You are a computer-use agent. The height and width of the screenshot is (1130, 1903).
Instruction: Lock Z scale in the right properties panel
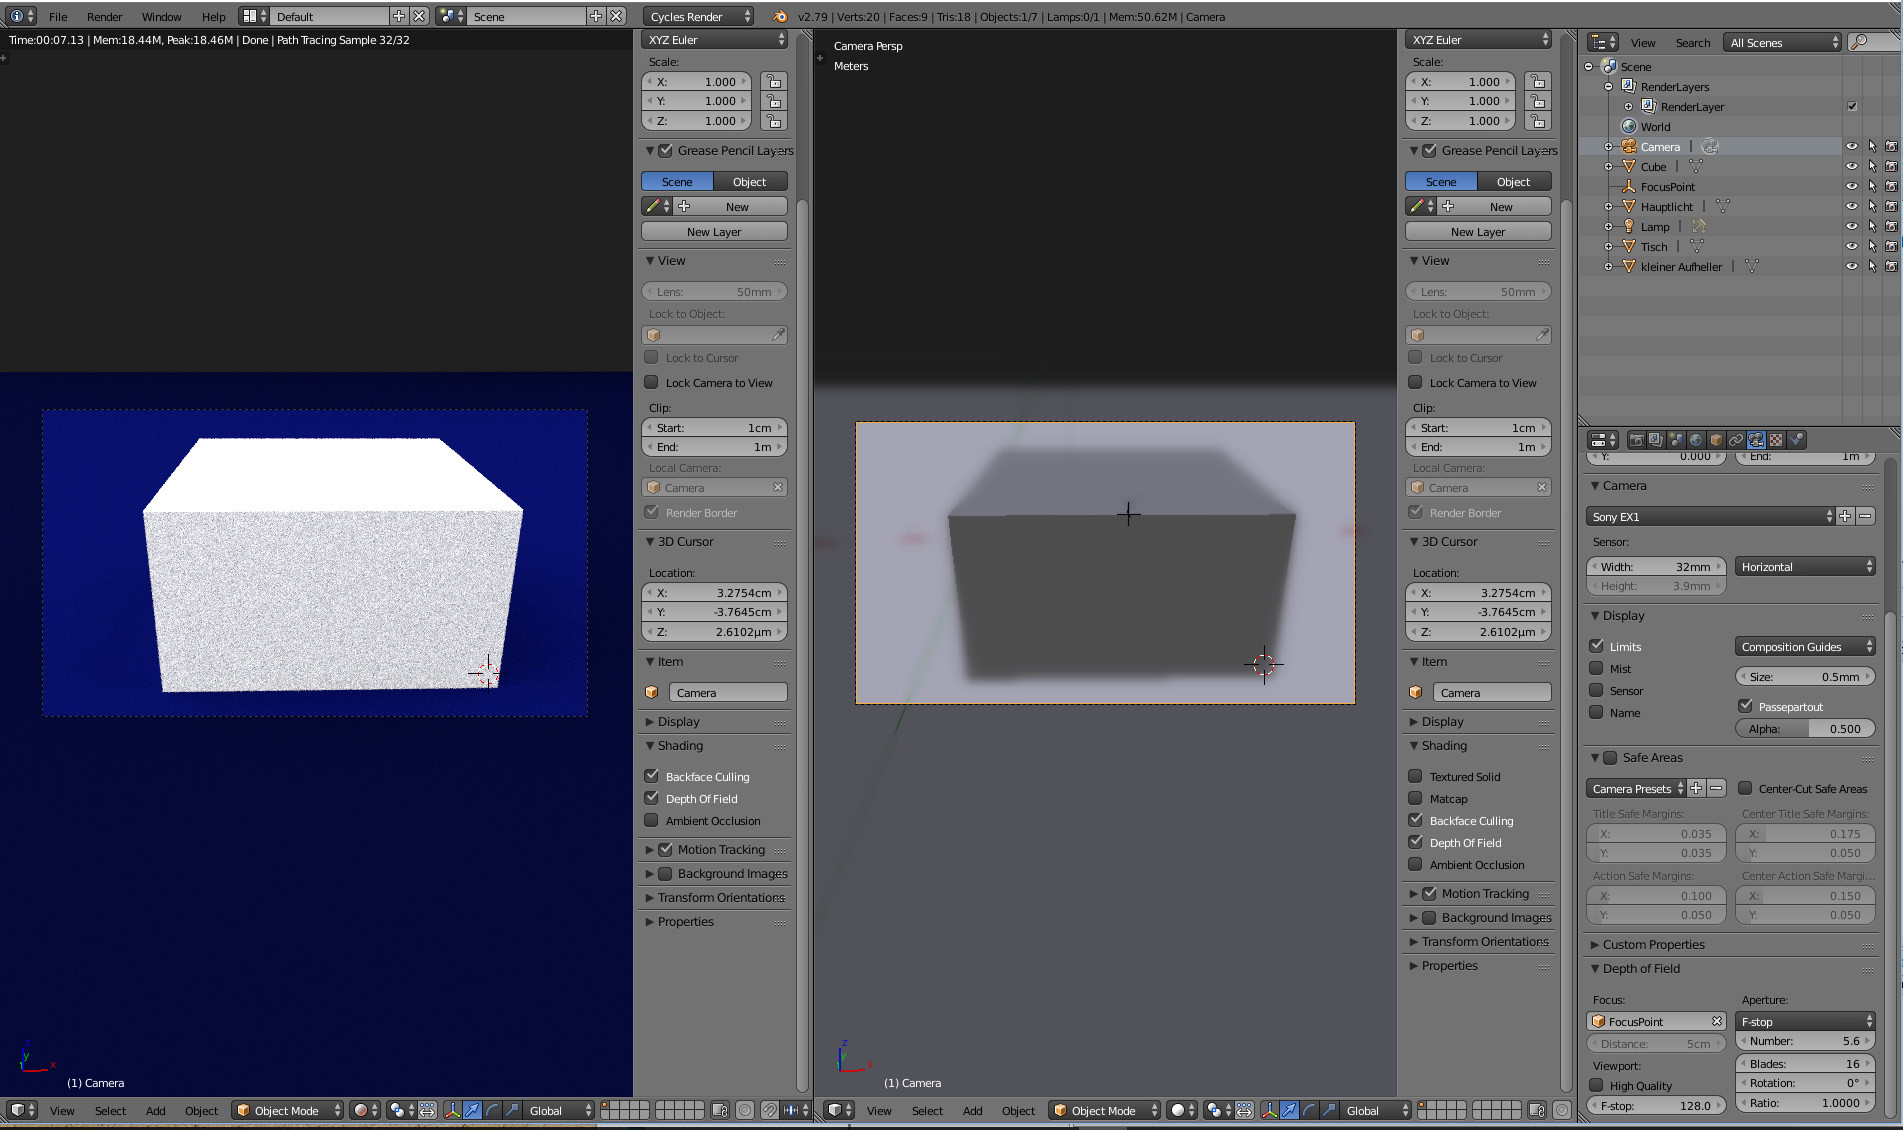(x=1537, y=121)
